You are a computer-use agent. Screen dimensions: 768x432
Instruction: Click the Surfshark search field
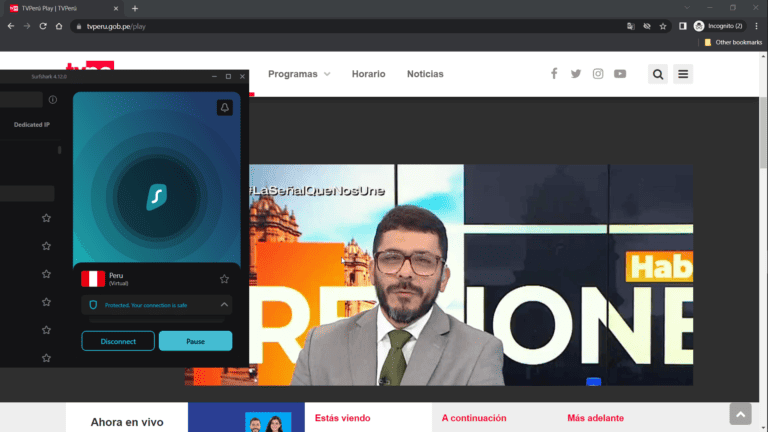pyautogui.click(x=21, y=99)
